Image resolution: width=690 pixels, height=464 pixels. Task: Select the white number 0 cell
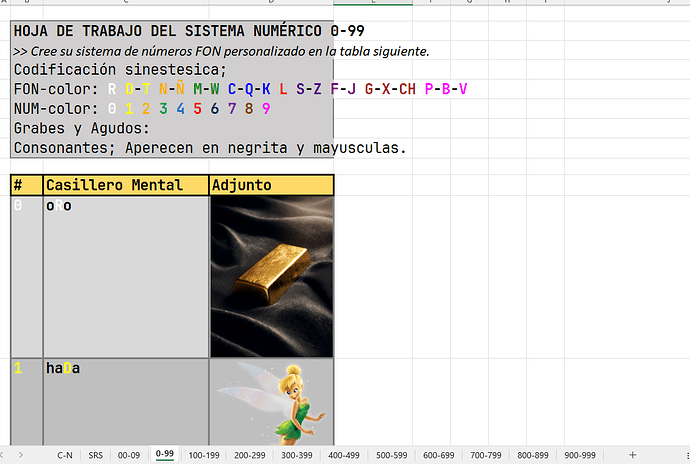(x=26, y=276)
